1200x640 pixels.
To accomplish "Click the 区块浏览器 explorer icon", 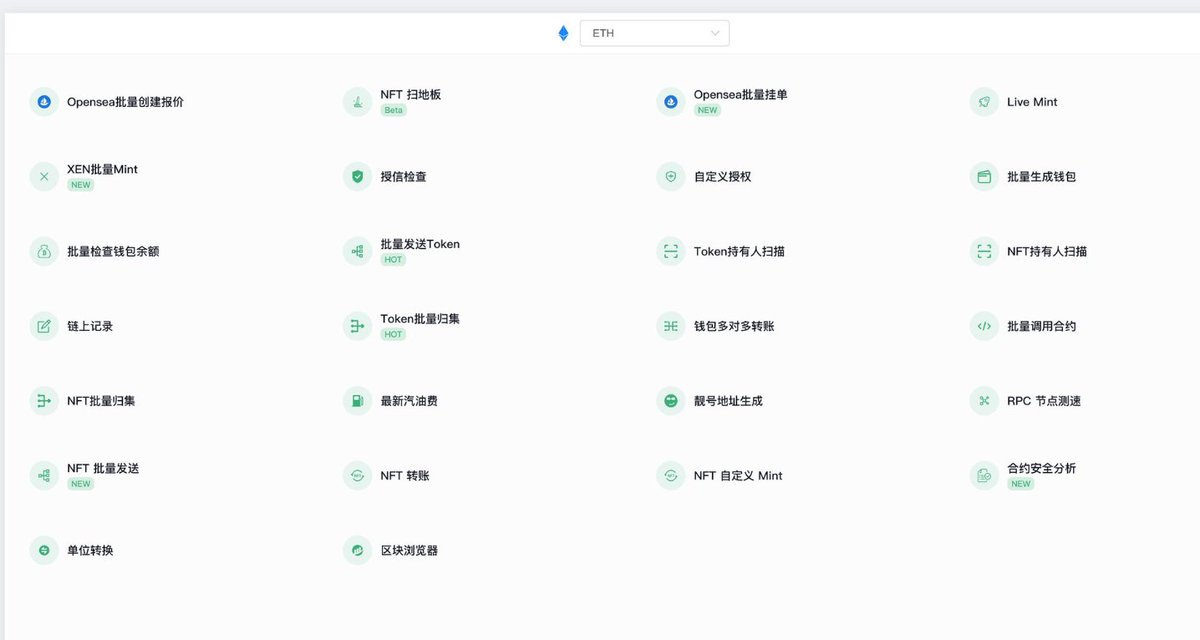I will [357, 550].
